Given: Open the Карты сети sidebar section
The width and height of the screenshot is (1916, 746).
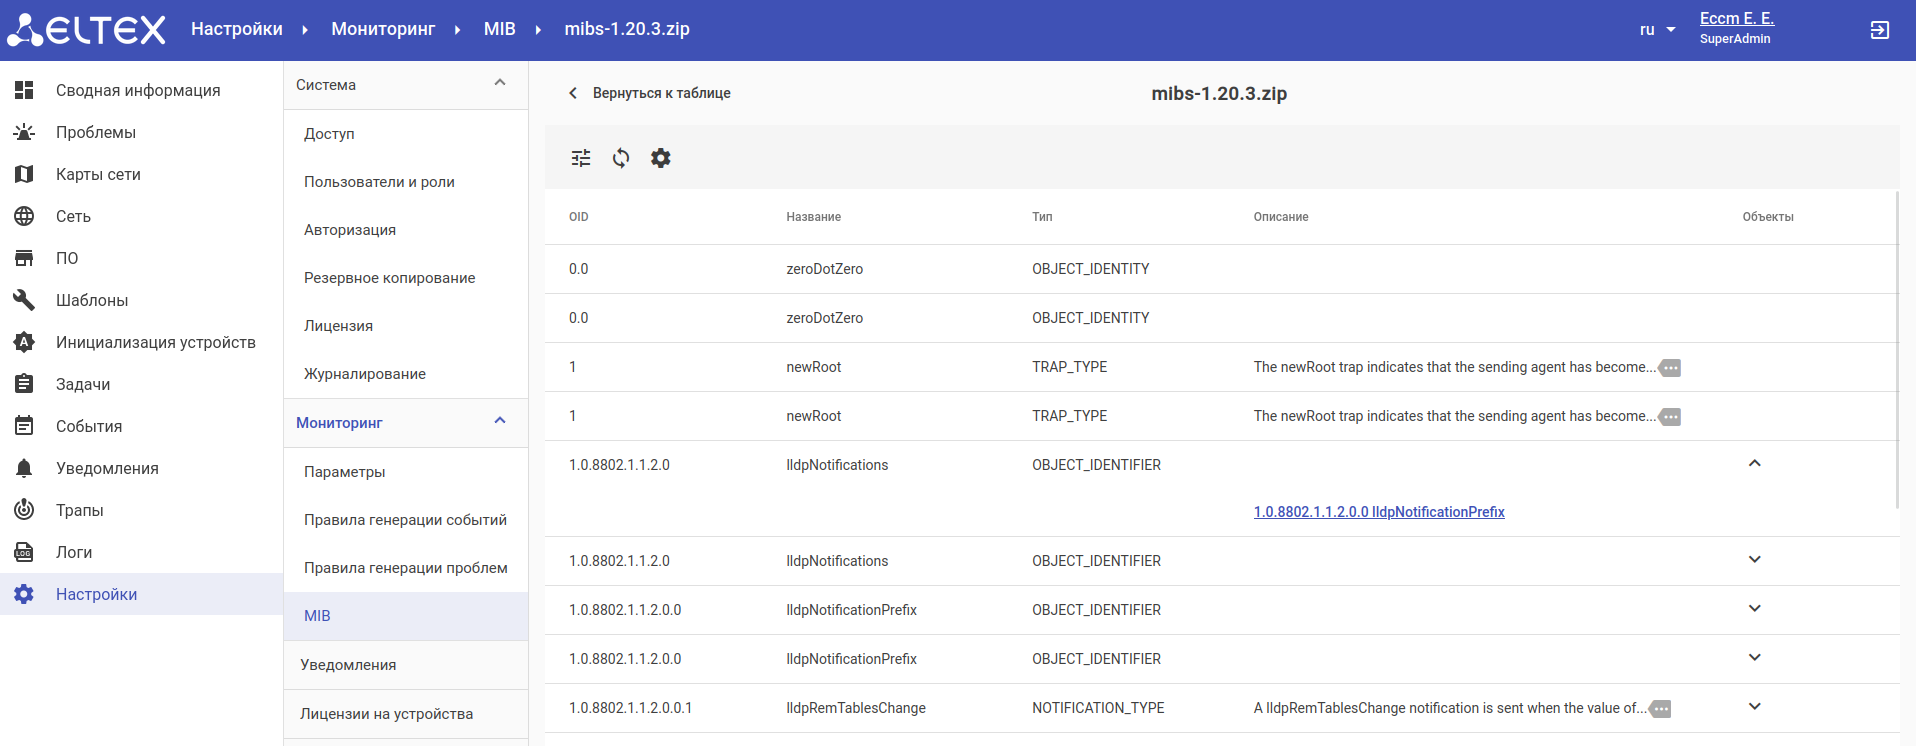Looking at the screenshot, I should click(x=98, y=174).
